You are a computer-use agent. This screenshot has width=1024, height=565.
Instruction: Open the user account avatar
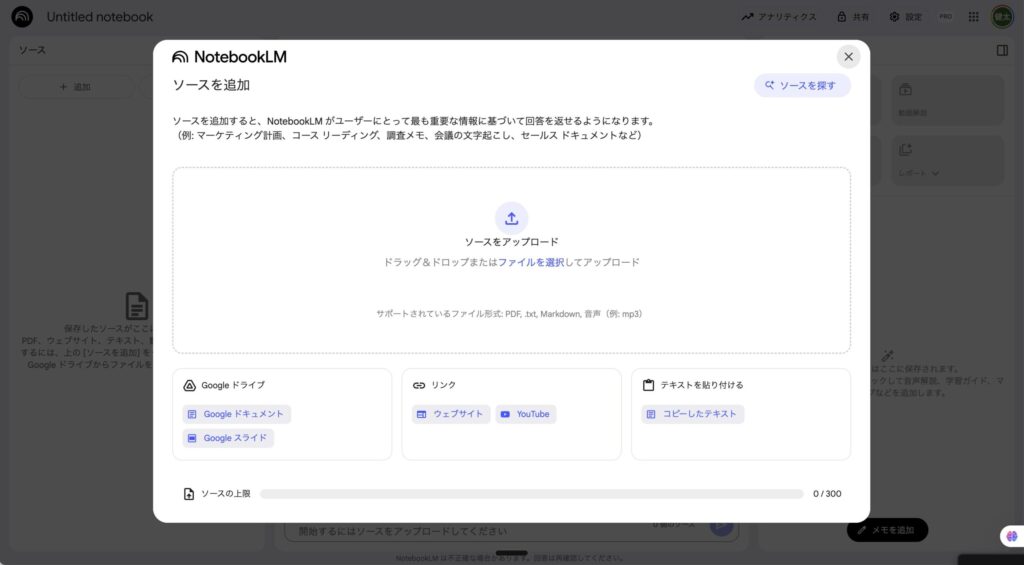point(1002,17)
